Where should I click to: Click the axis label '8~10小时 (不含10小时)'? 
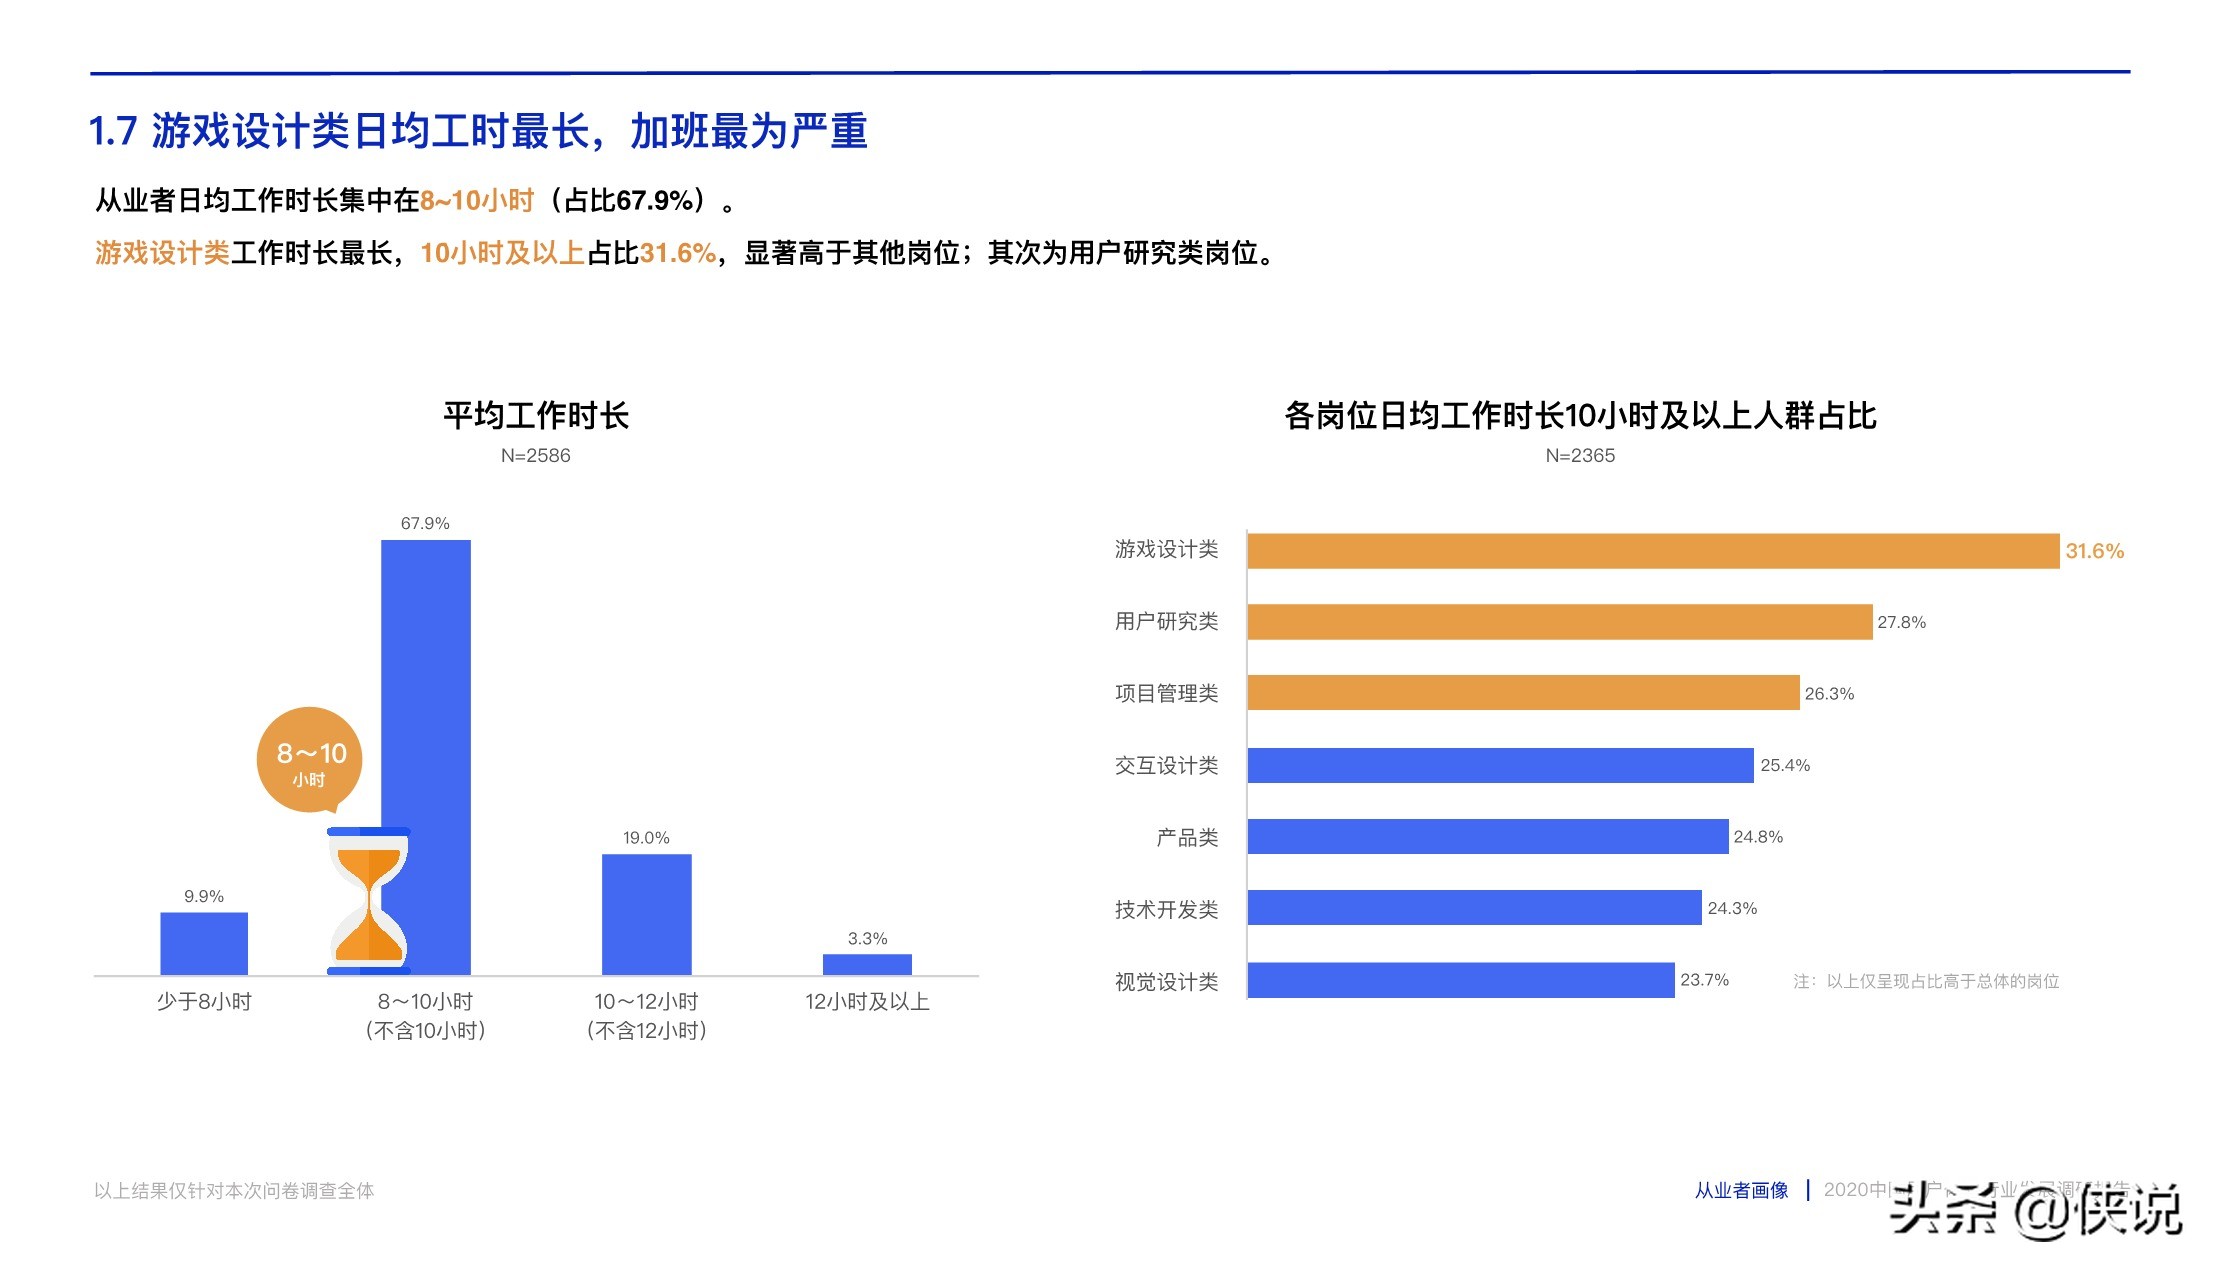click(425, 1016)
